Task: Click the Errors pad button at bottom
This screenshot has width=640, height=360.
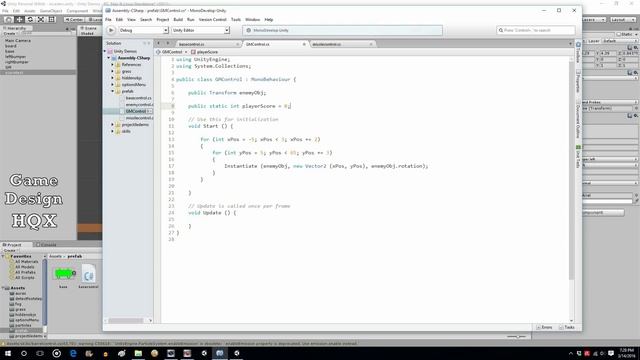Action: click(x=544, y=327)
